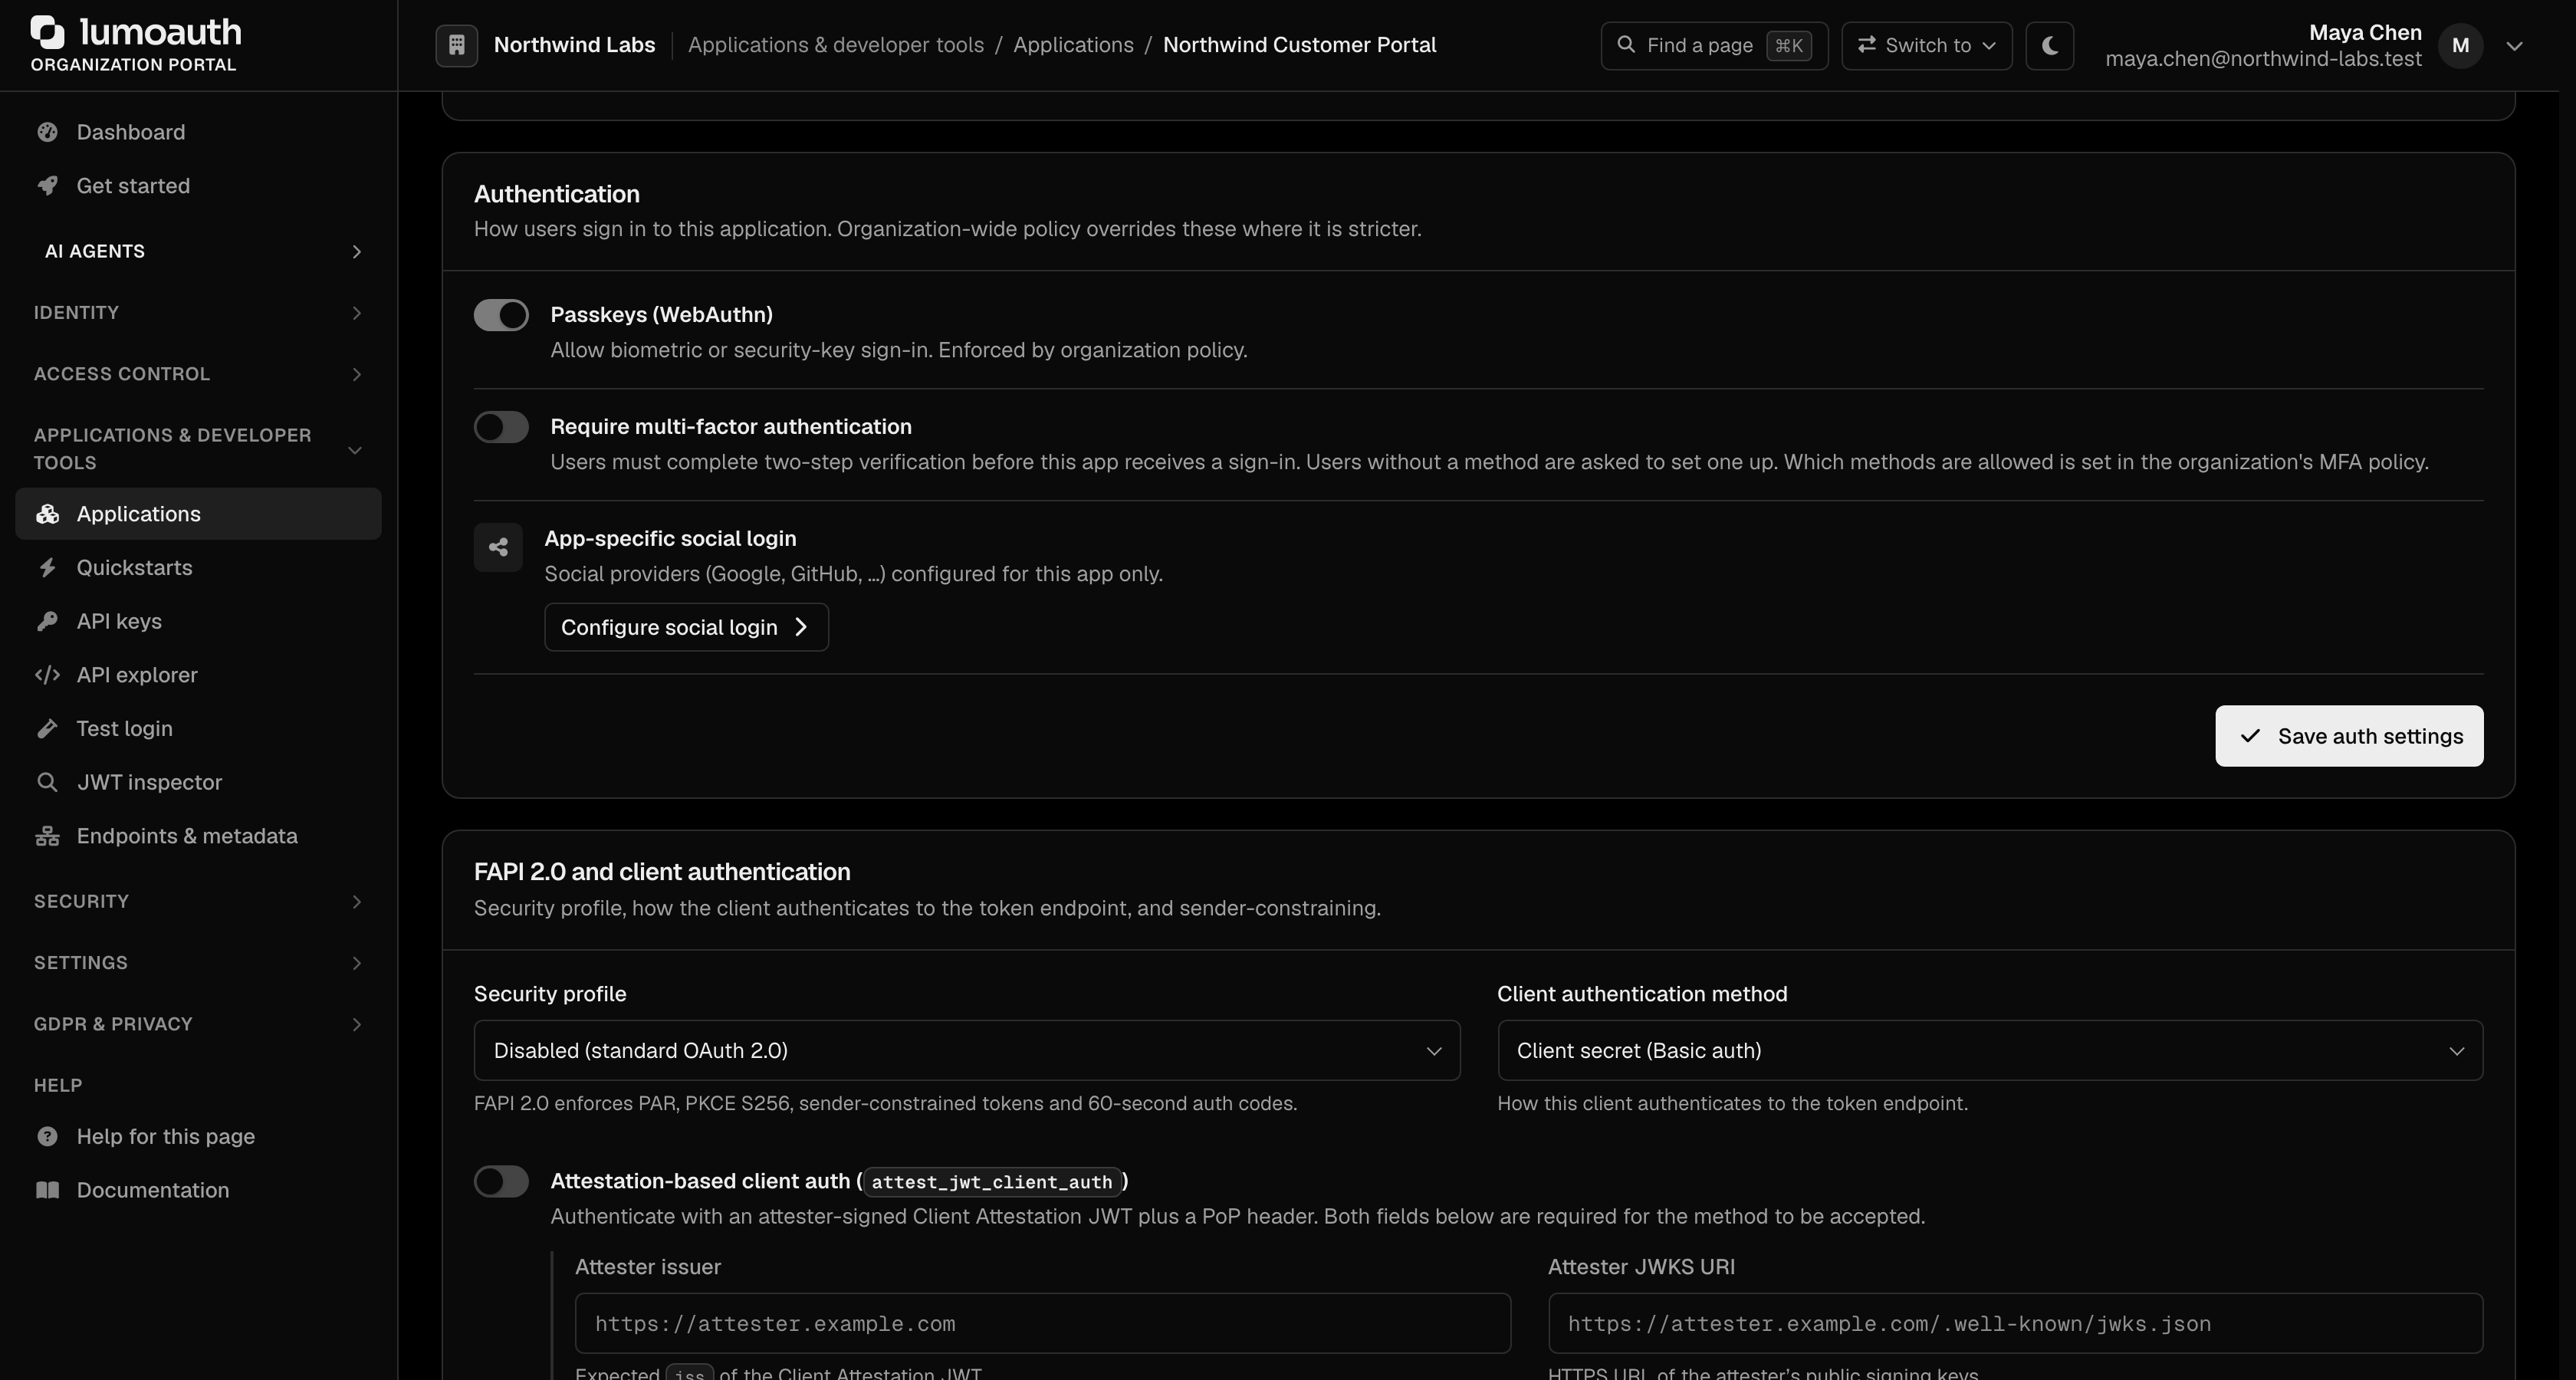The width and height of the screenshot is (2576, 1380).
Task: Open the API keys key icon
Action: [x=47, y=621]
